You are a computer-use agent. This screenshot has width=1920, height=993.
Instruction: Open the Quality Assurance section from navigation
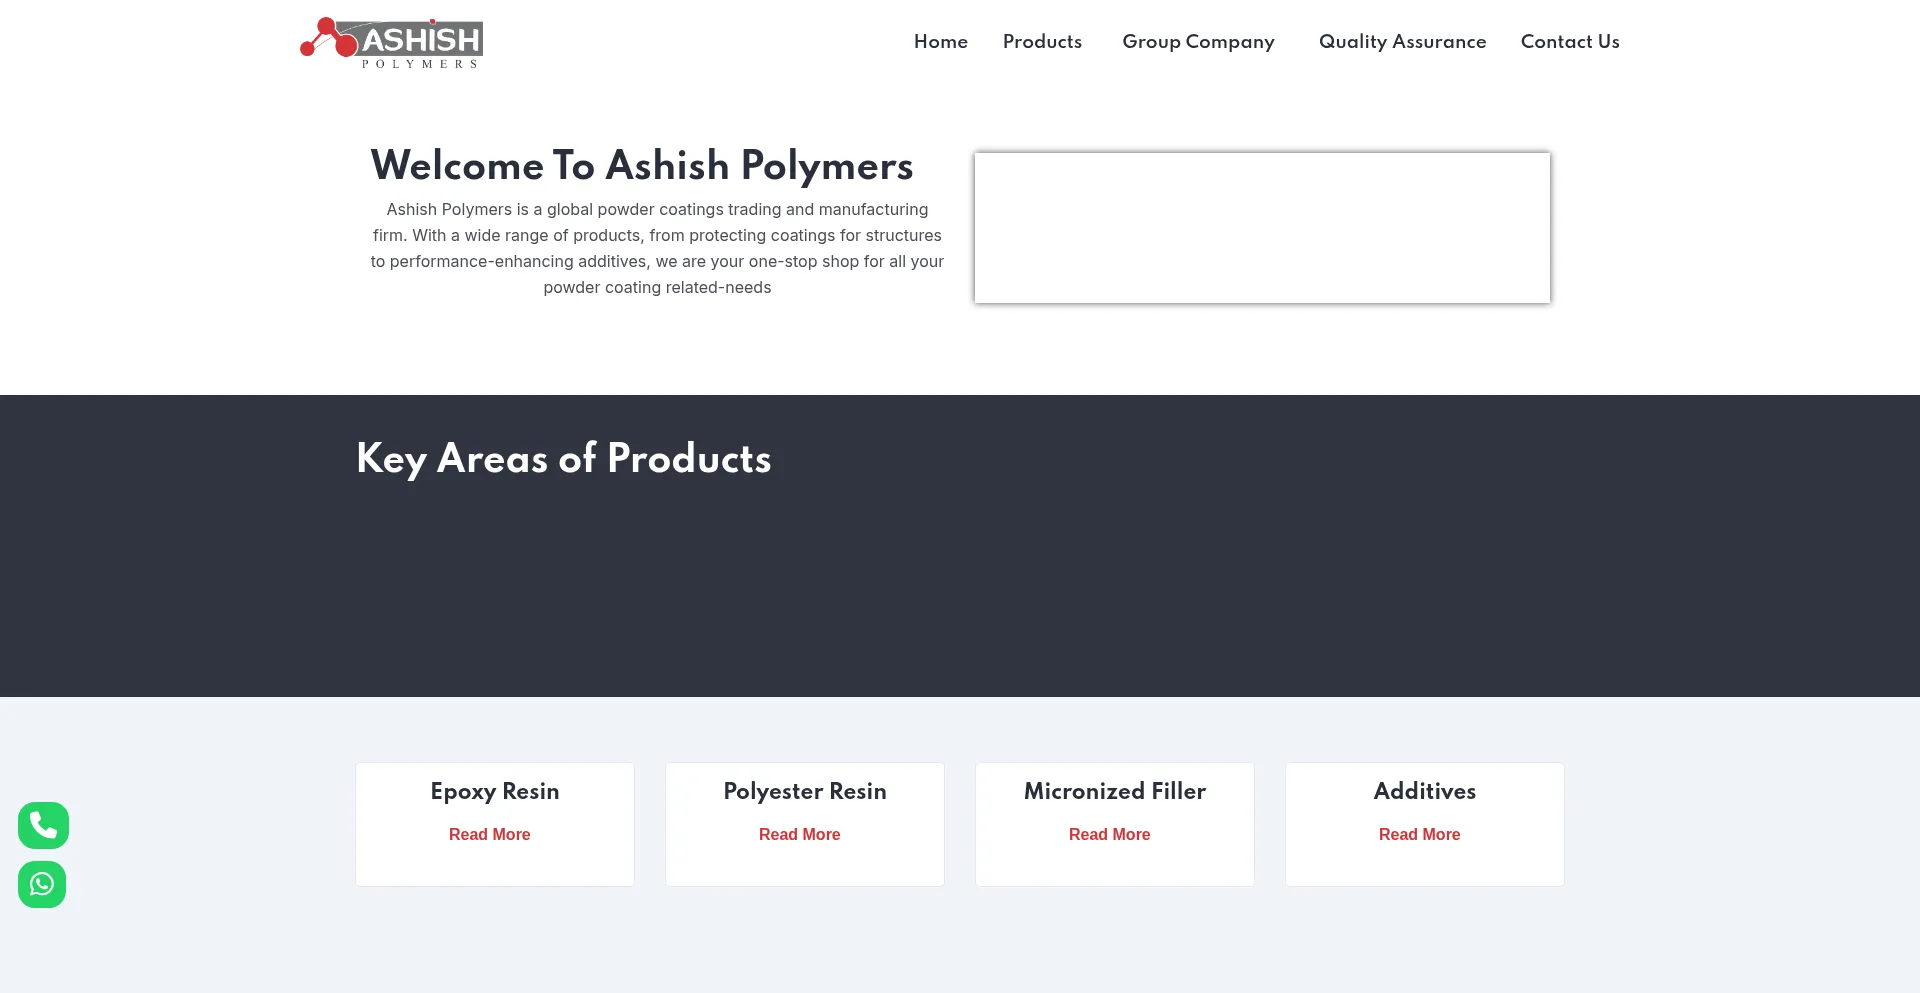point(1402,42)
